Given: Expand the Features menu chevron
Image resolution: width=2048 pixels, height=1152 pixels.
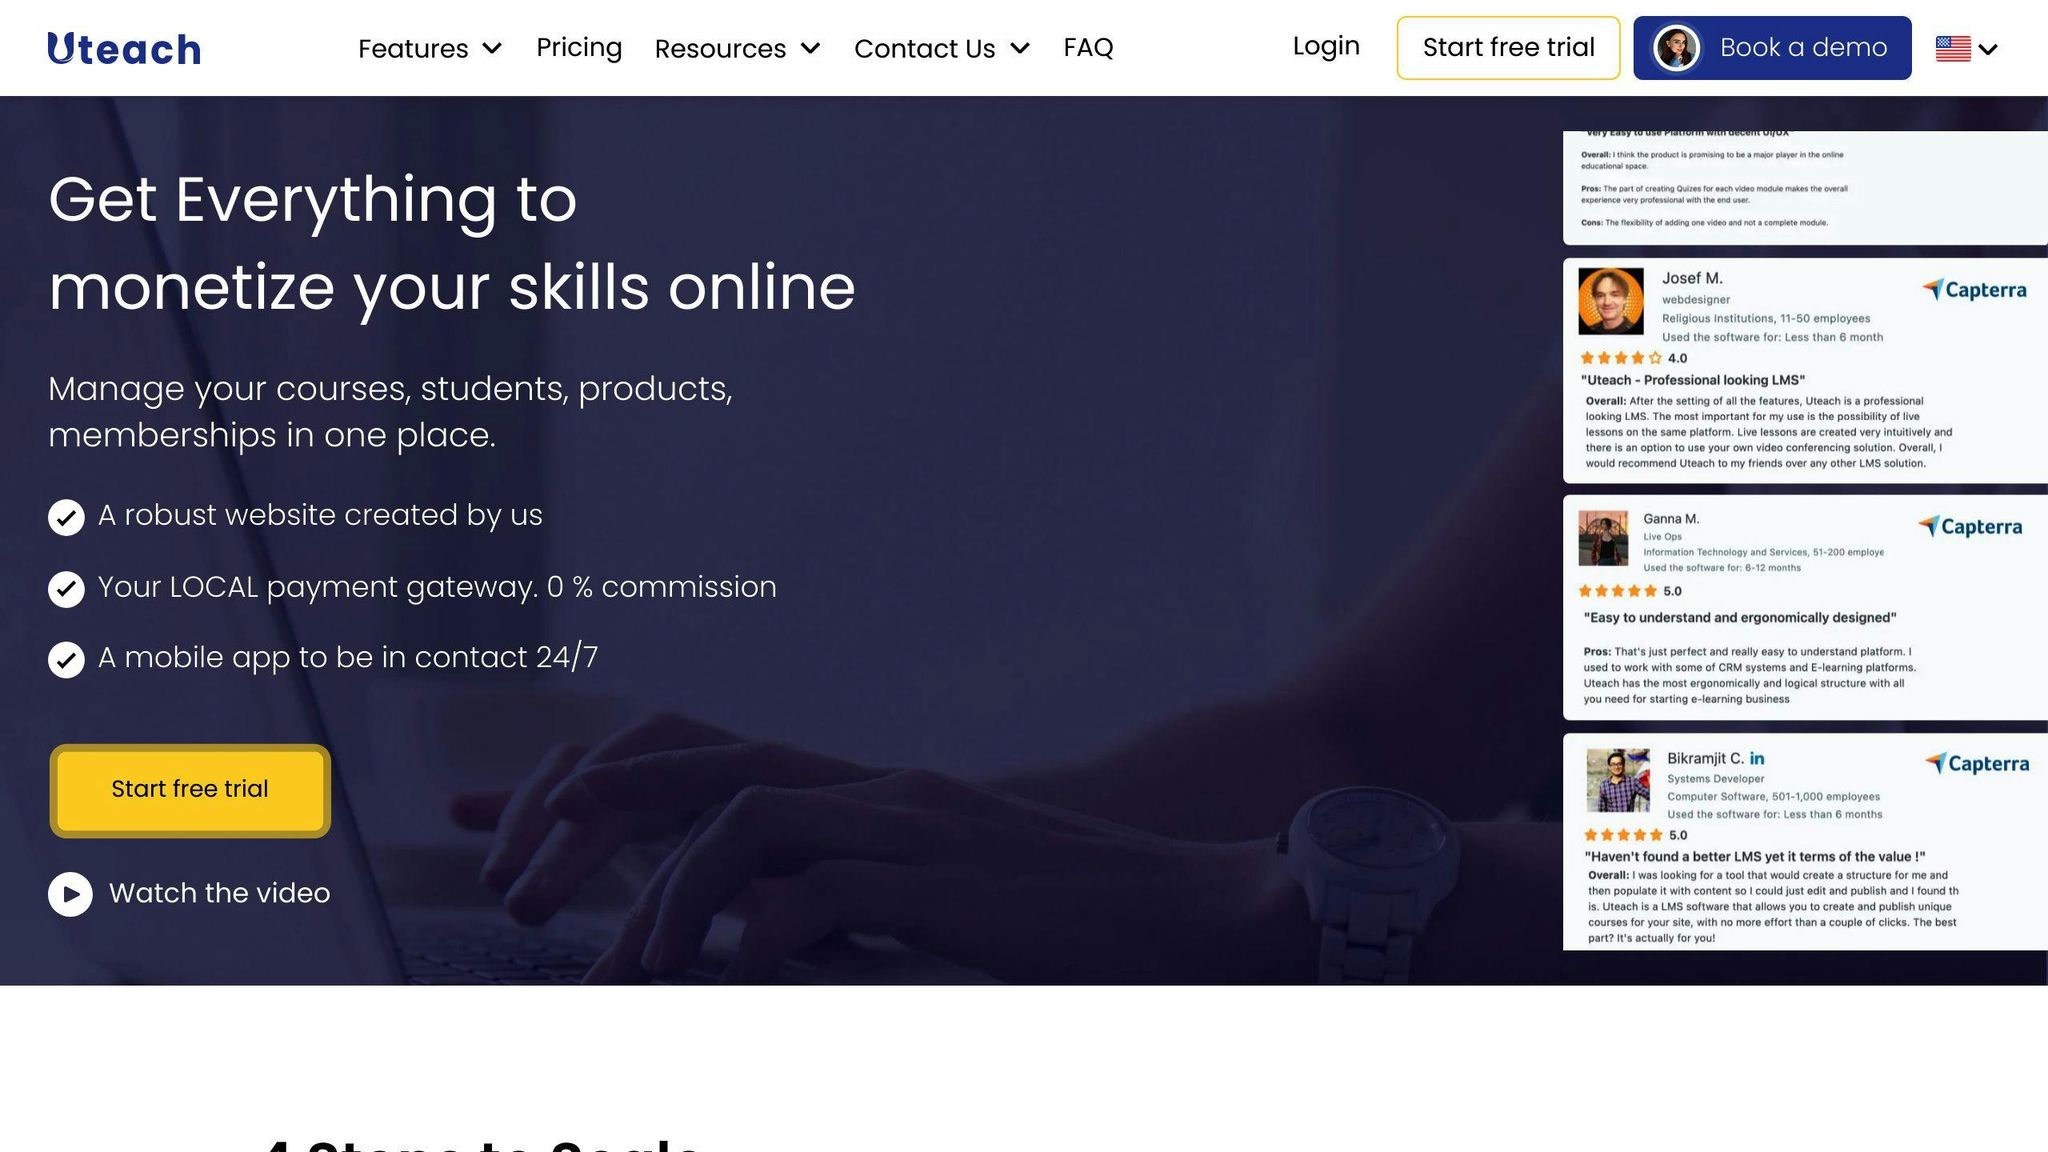Looking at the screenshot, I should 492,48.
